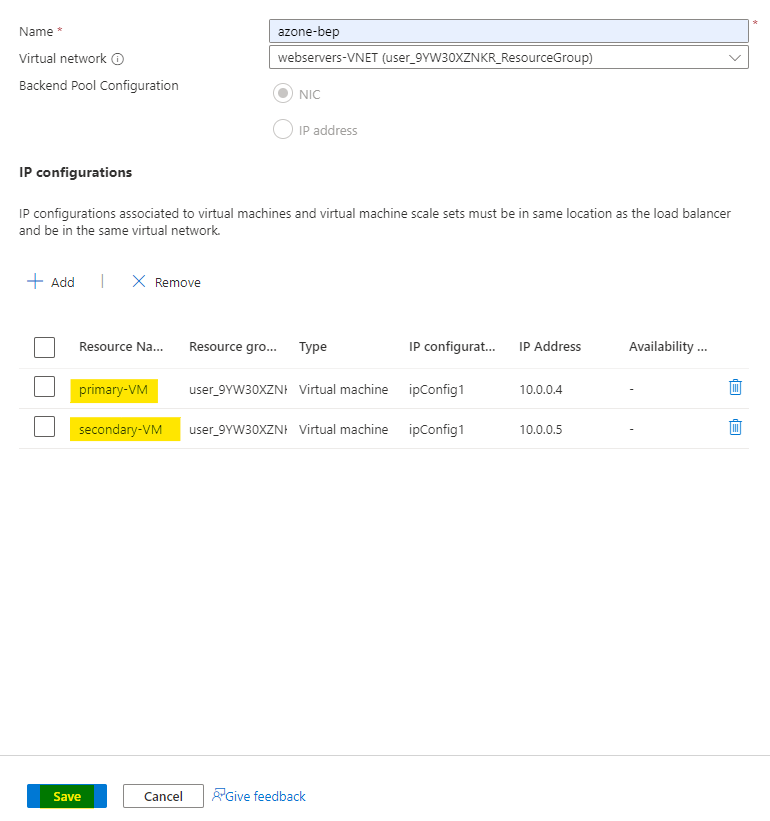Click the info icon beside Virtual network
Screen dimensions: 770x821
point(118,59)
